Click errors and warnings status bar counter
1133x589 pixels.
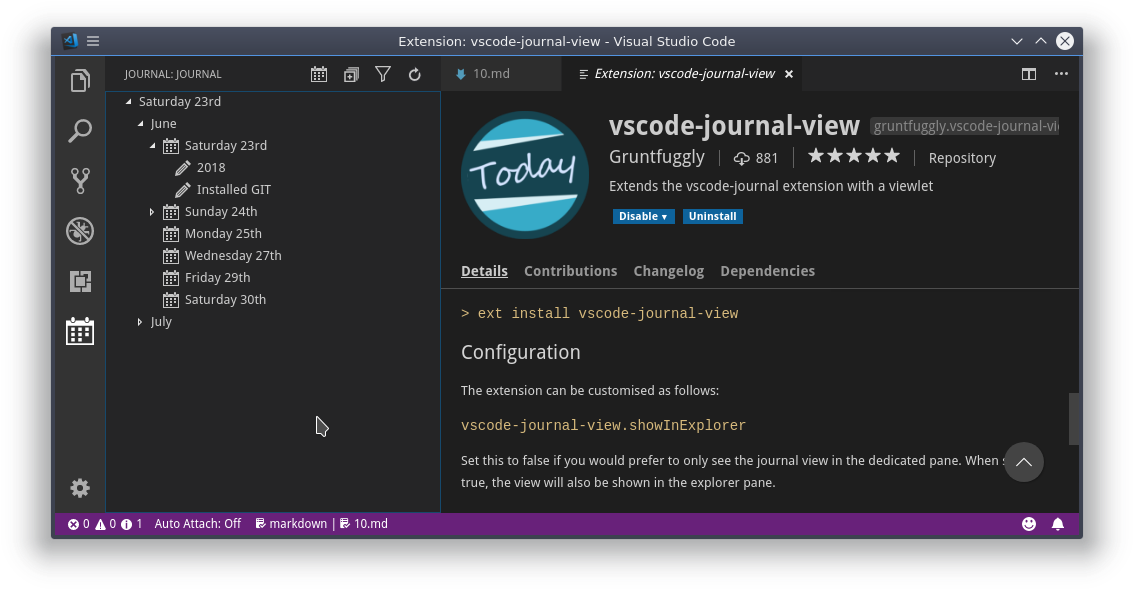click(105, 524)
